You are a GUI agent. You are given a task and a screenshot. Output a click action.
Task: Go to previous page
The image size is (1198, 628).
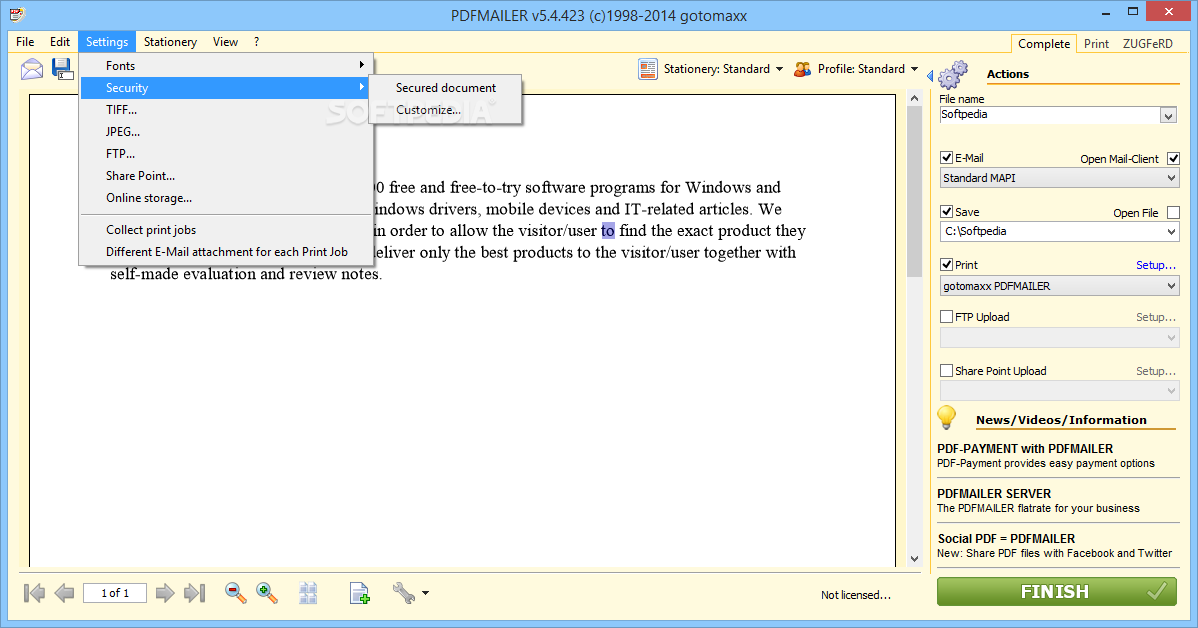coord(64,593)
